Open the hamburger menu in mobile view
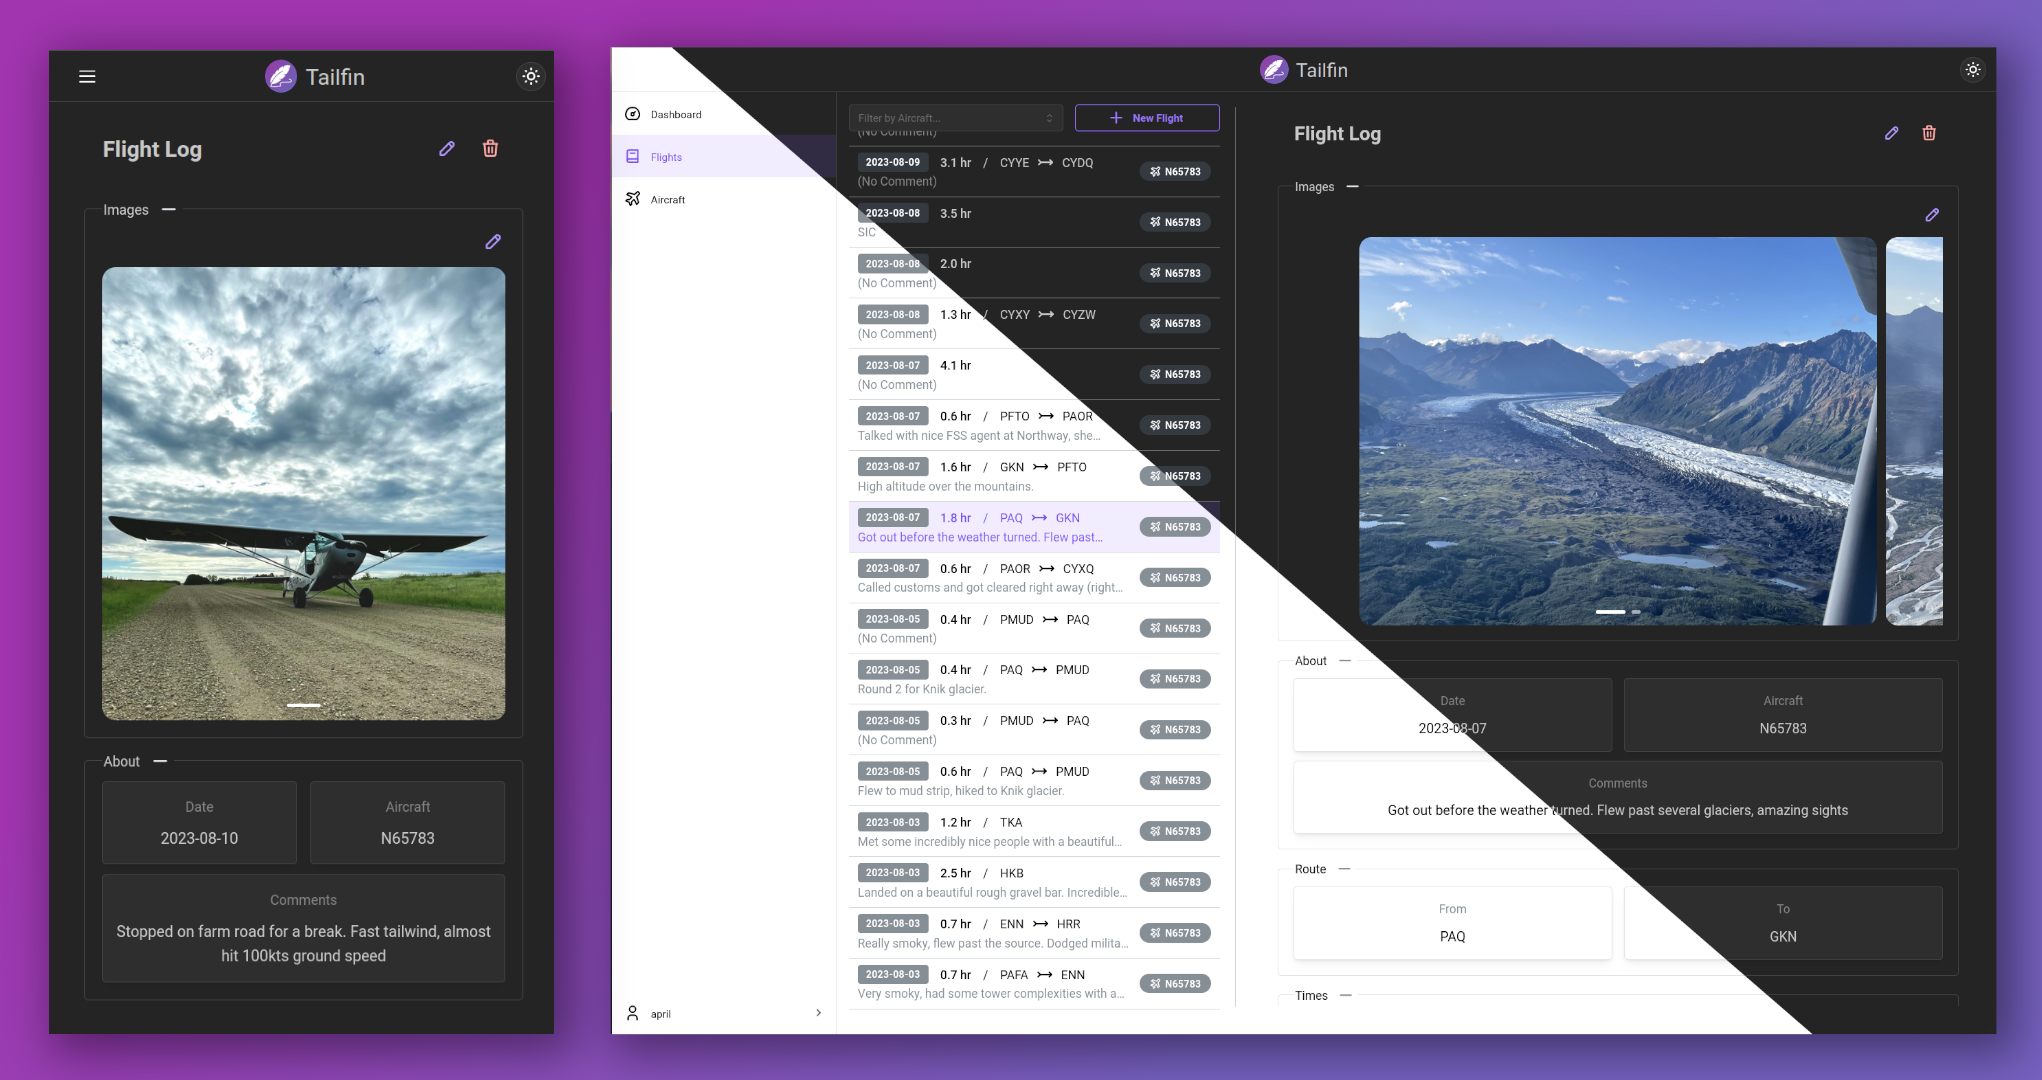This screenshot has height=1080, width=2042. click(x=87, y=77)
